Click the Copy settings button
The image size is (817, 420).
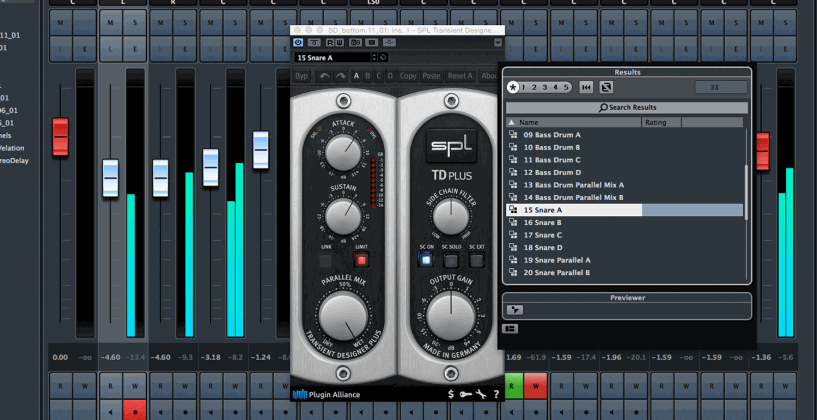point(408,76)
